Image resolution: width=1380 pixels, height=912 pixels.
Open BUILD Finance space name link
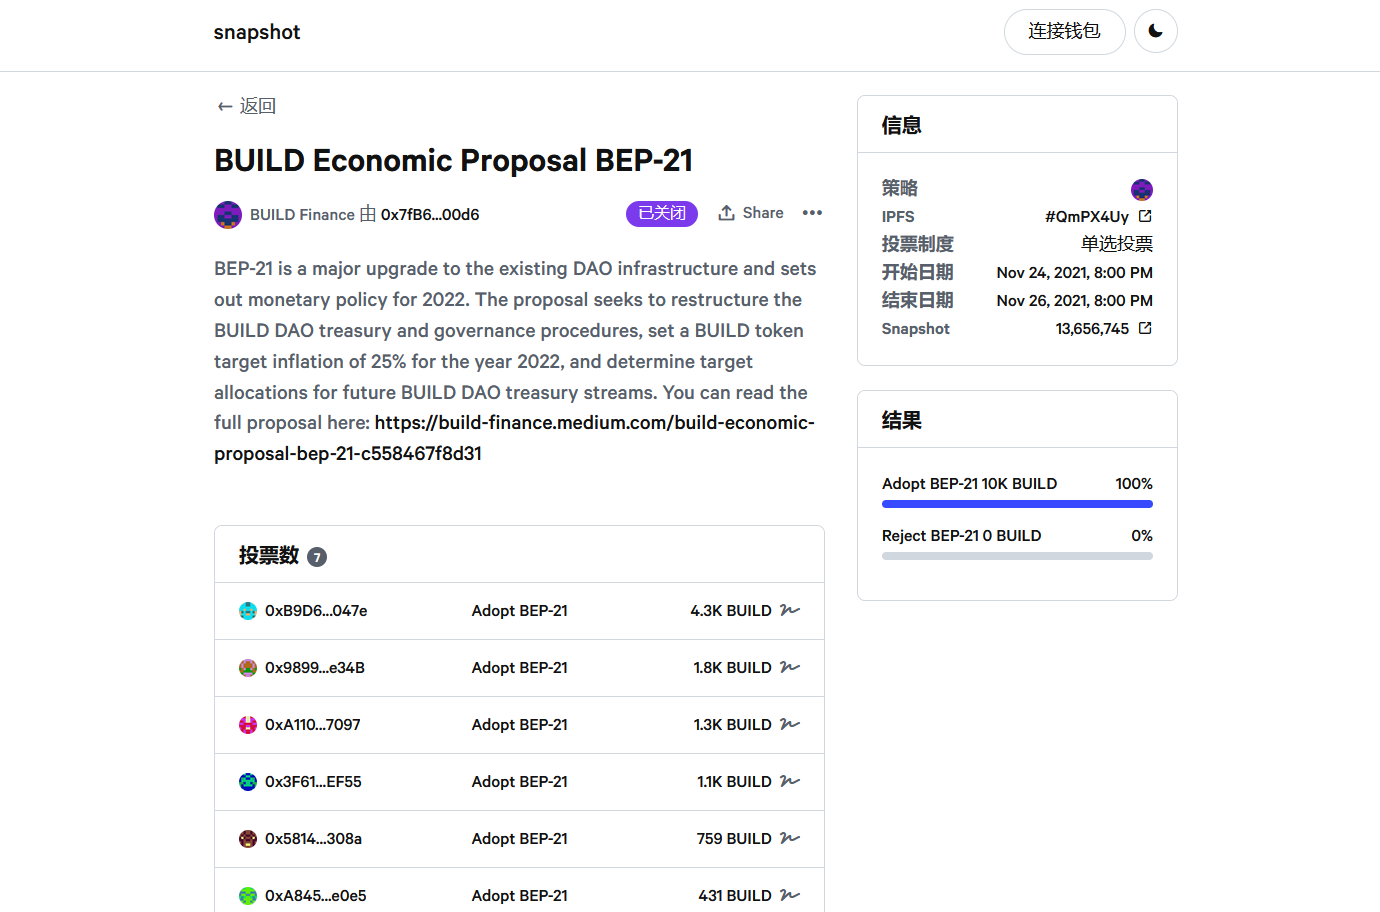(x=302, y=215)
